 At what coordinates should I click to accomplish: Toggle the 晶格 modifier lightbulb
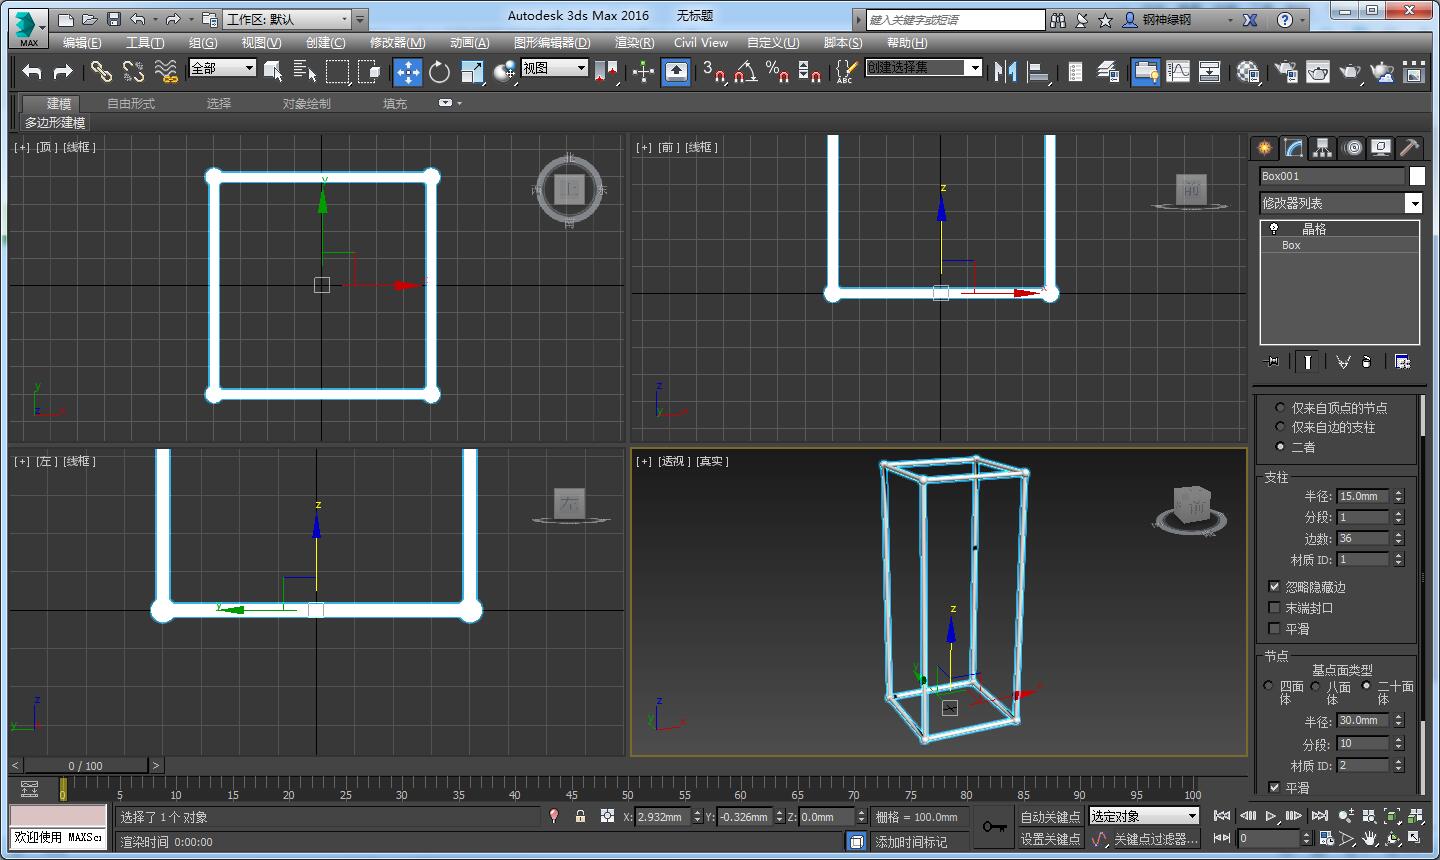[x=1274, y=228]
